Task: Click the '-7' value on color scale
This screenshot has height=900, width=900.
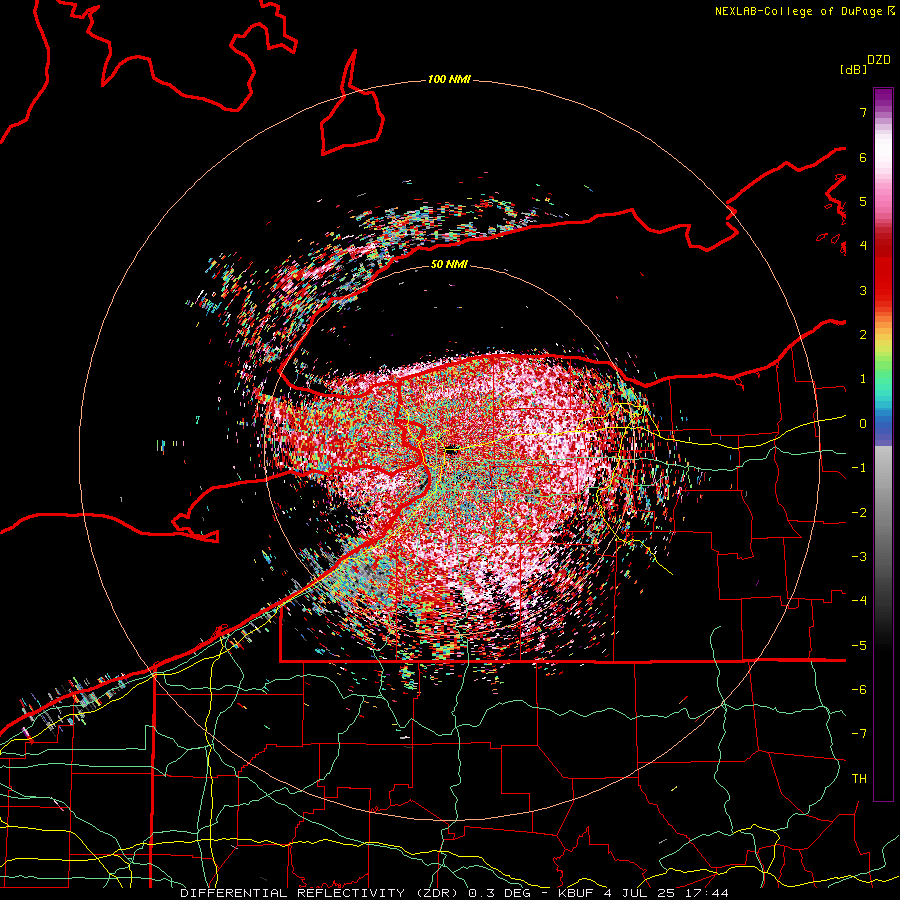Action: point(859,734)
